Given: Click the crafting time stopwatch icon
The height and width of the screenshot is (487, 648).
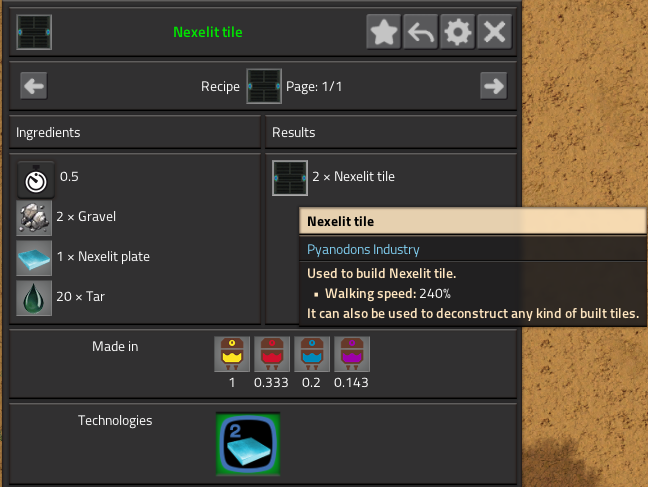Looking at the screenshot, I should [x=36, y=180].
